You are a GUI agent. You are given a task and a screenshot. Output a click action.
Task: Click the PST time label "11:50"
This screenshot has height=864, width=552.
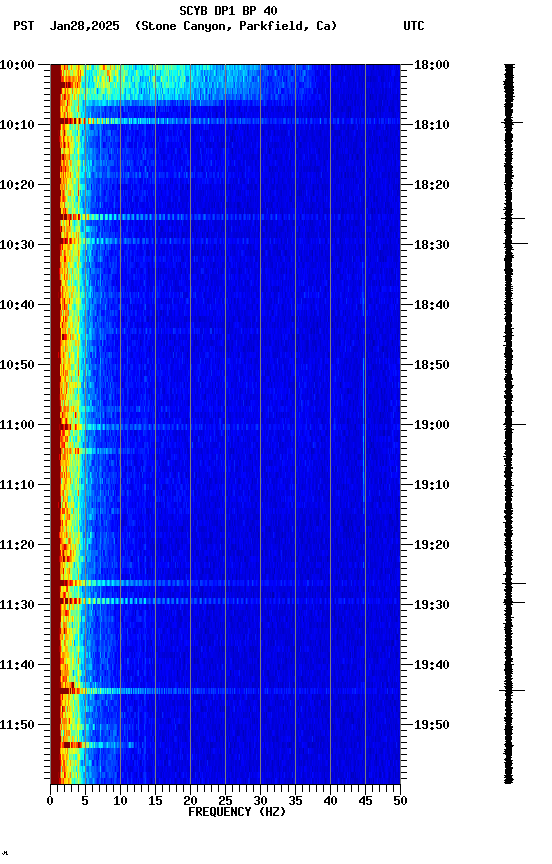[17, 725]
